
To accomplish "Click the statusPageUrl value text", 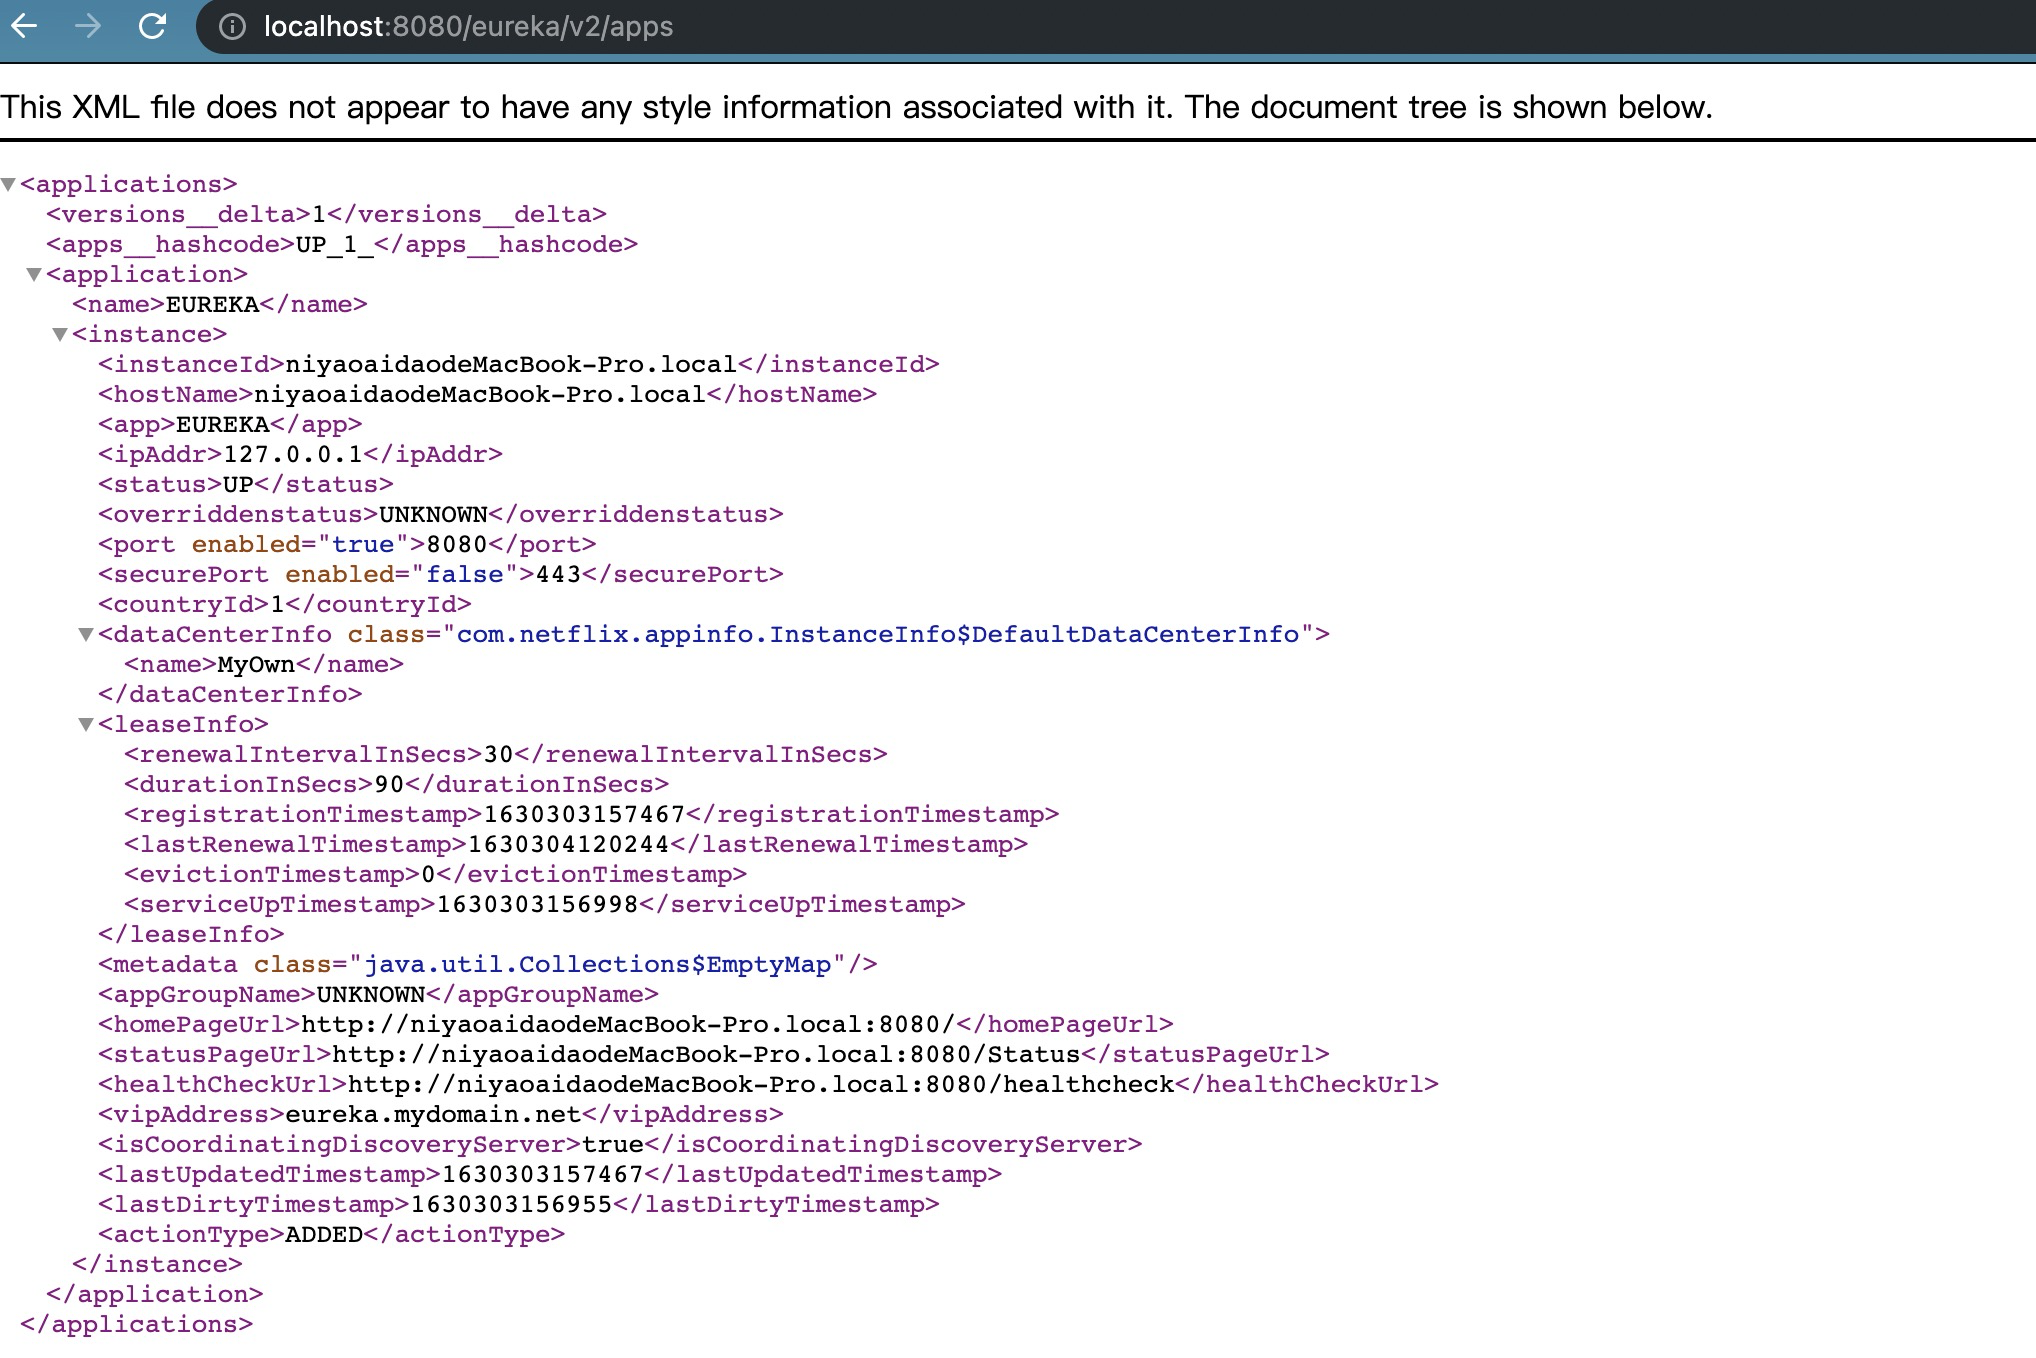I will (x=705, y=1055).
